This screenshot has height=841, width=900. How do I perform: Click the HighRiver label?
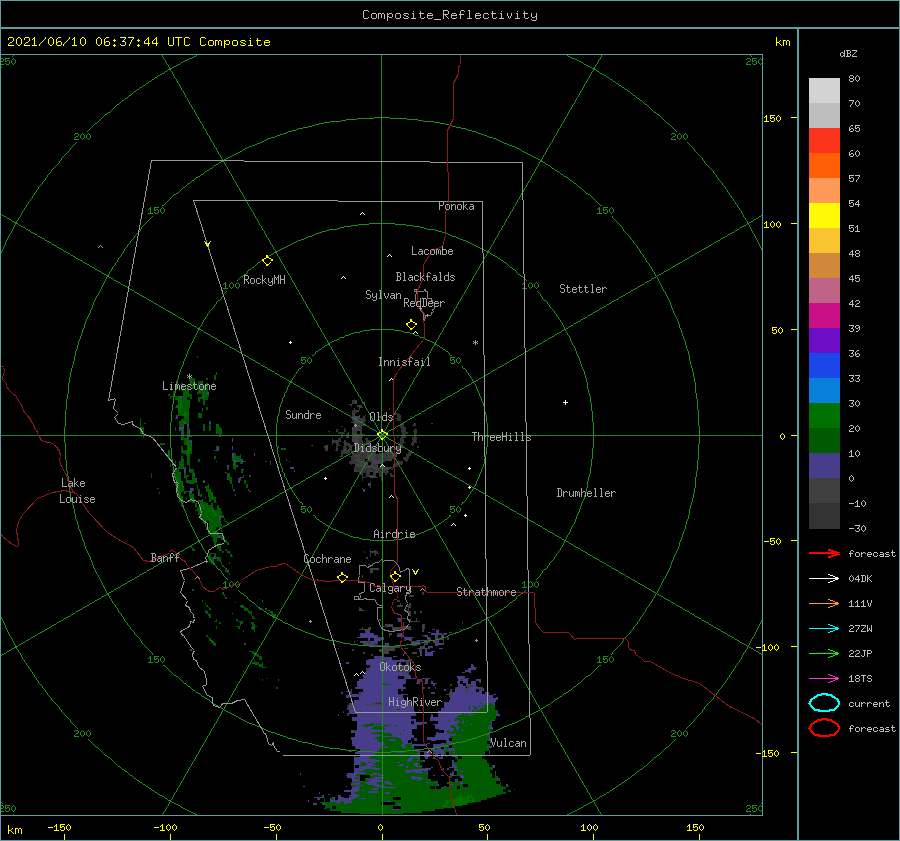[x=415, y=702]
